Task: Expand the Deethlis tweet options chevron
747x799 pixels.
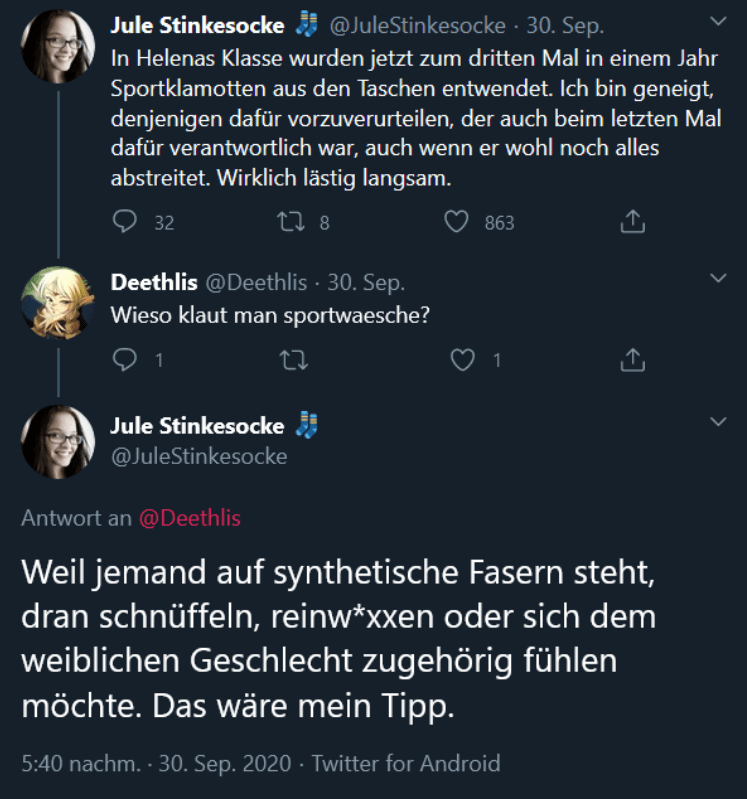Action: tap(718, 277)
